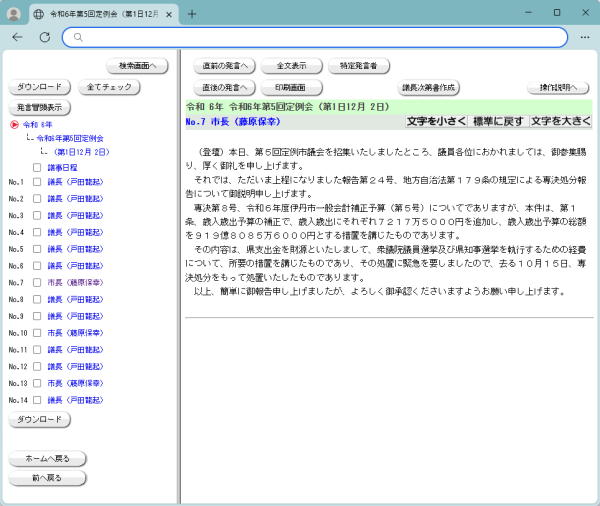The width and height of the screenshot is (600, 506).
Task: Click the red arrow icon next to 令和 6年
Action: pos(14,124)
